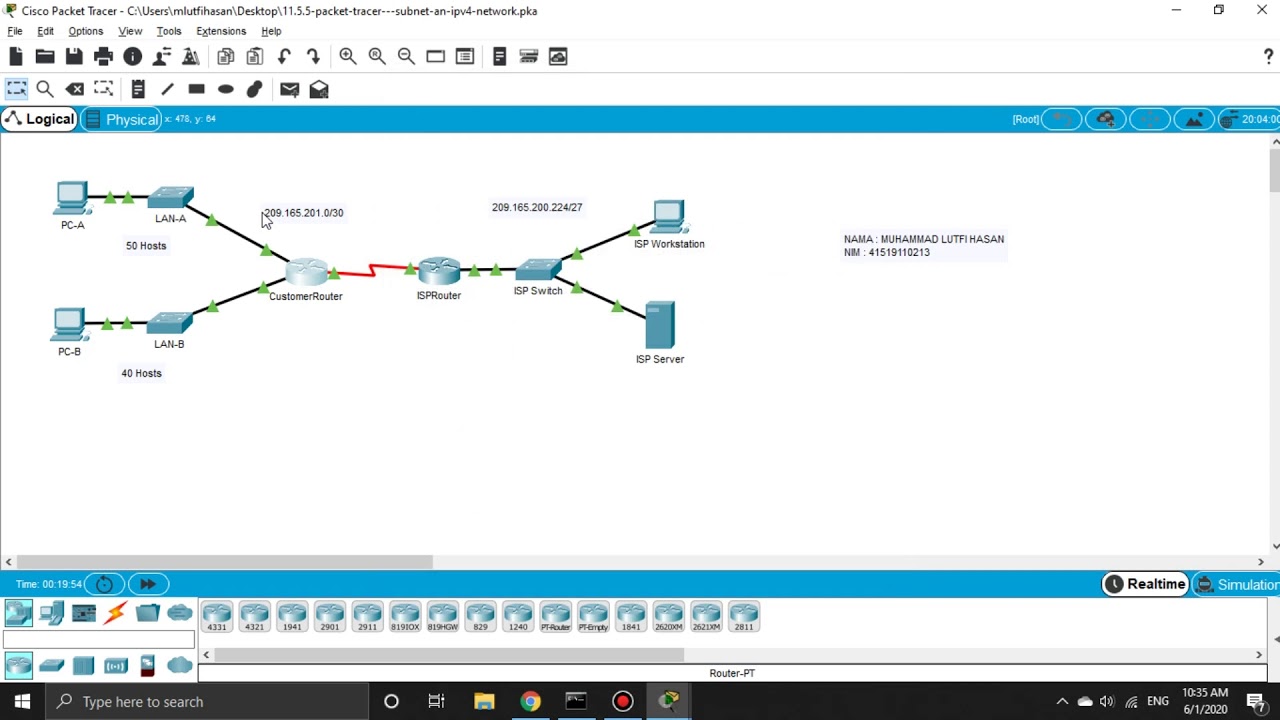
Task: Pick the 2811 router model
Action: [x=743, y=616]
